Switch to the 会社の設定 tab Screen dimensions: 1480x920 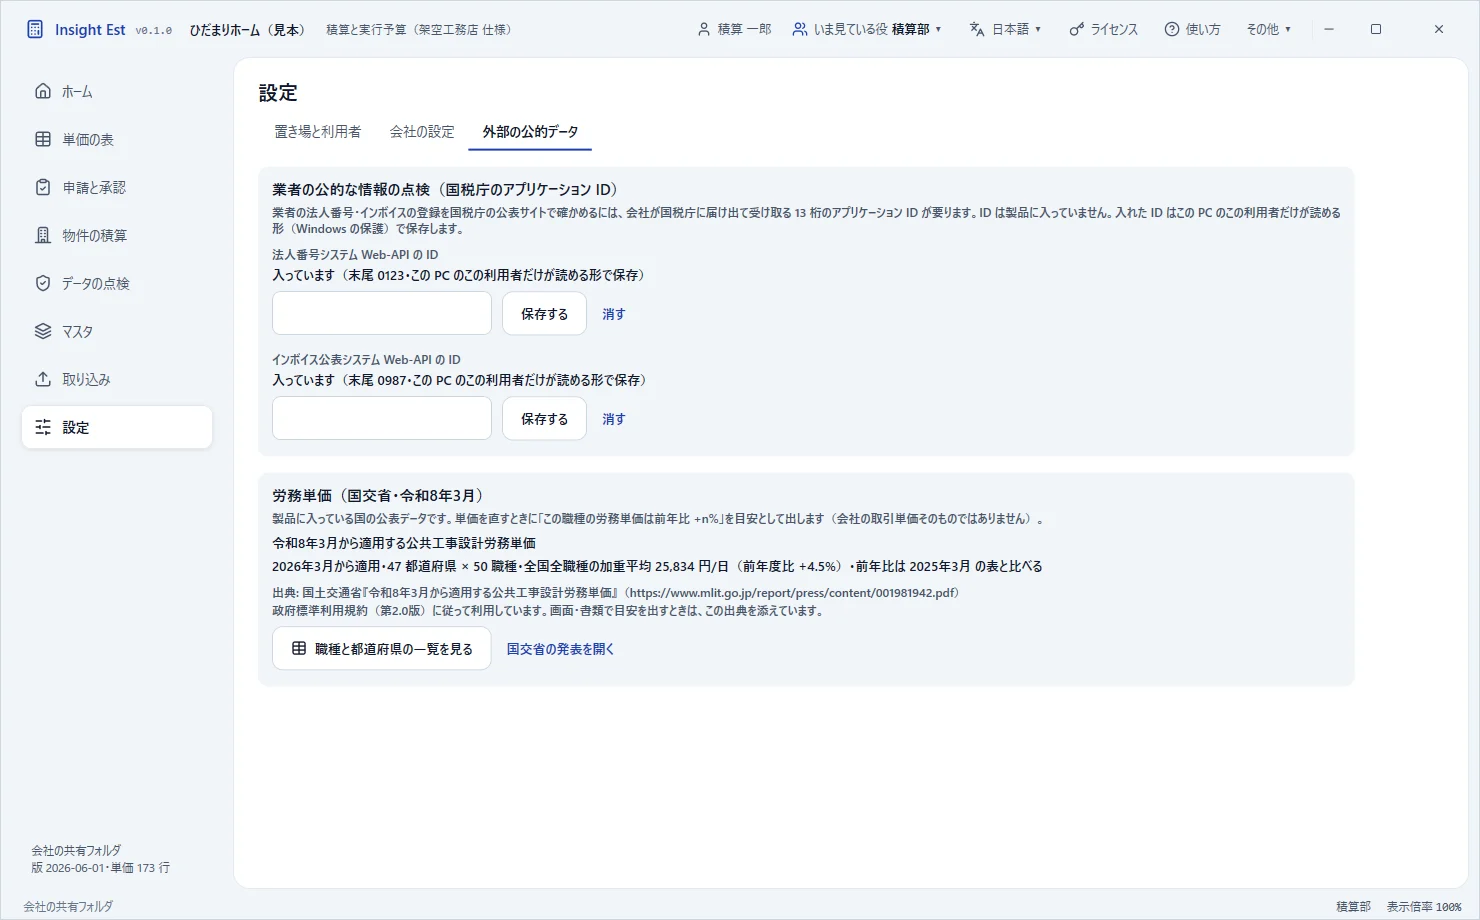coord(422,131)
